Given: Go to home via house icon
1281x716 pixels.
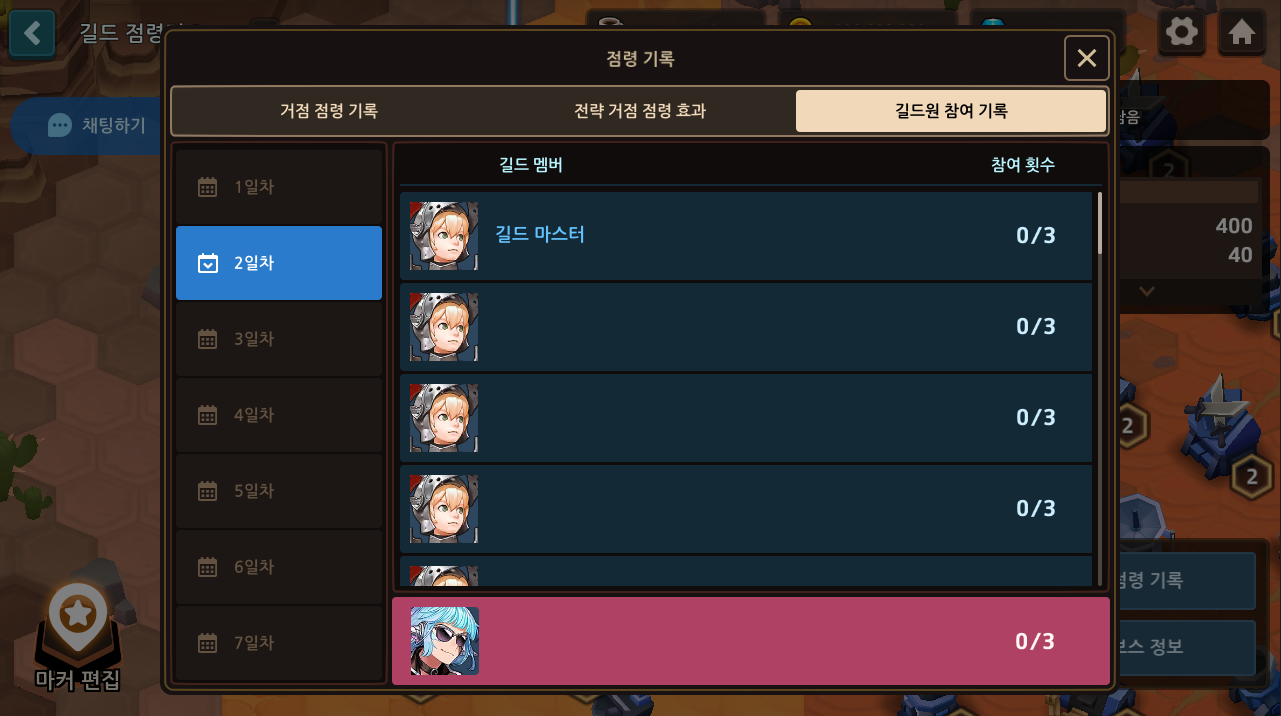Looking at the screenshot, I should [1242, 32].
